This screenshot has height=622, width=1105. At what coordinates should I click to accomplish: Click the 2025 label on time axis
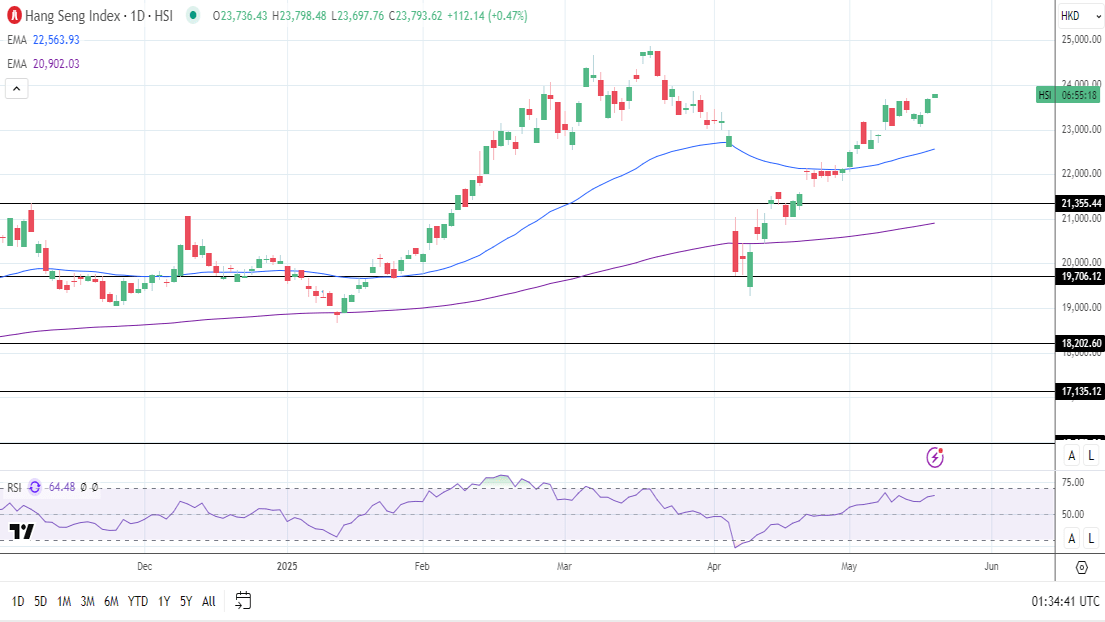[x=288, y=566]
